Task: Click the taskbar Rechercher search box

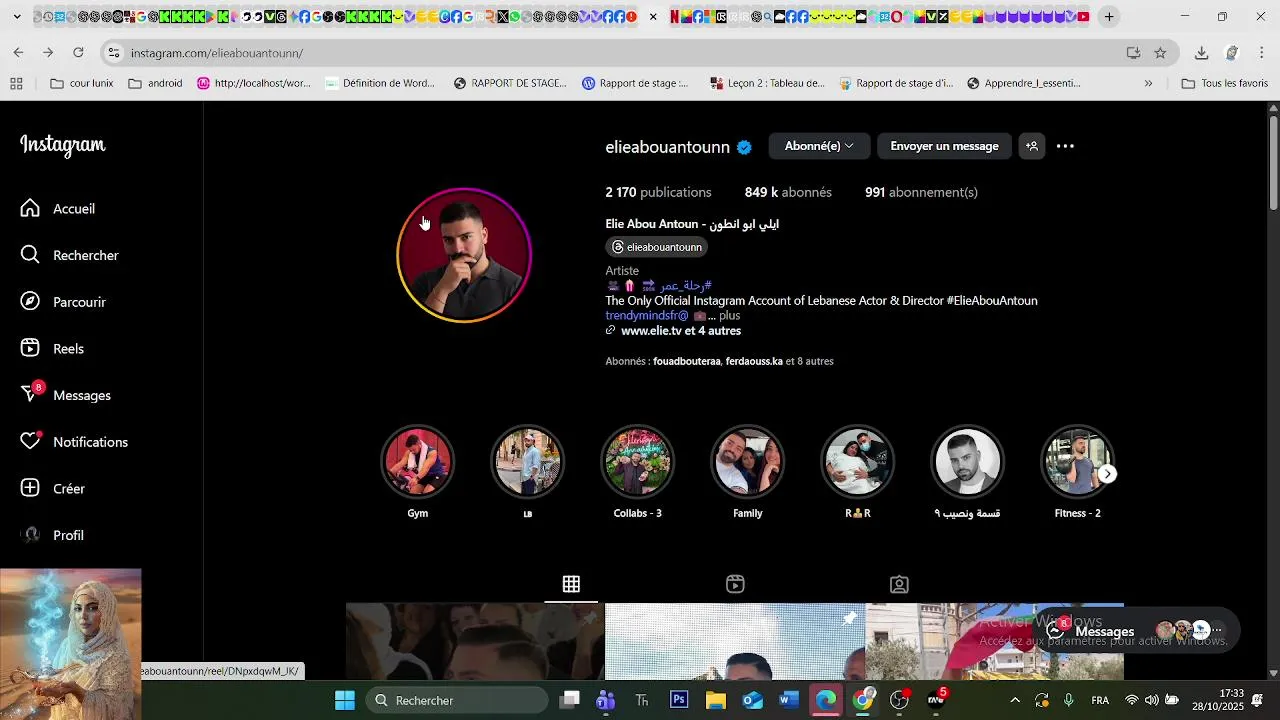Action: (x=457, y=700)
